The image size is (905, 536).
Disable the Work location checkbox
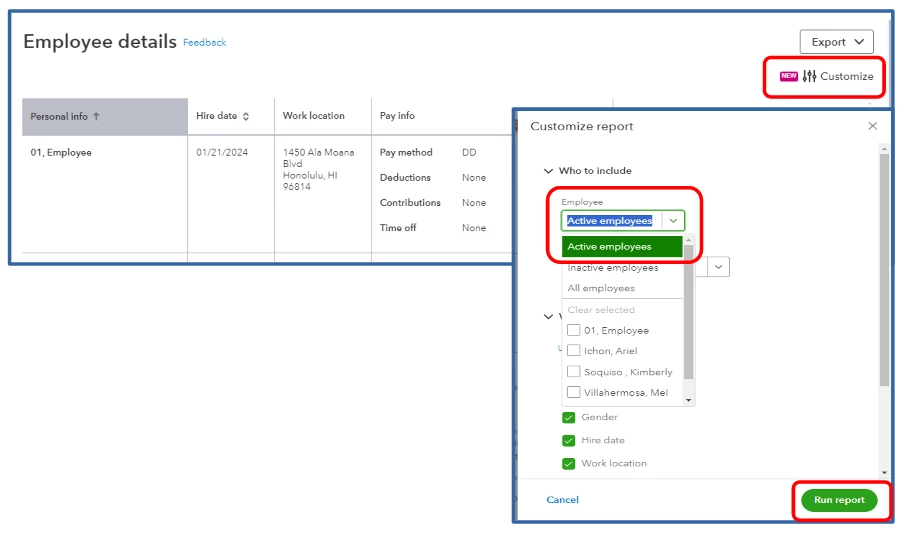tap(569, 463)
